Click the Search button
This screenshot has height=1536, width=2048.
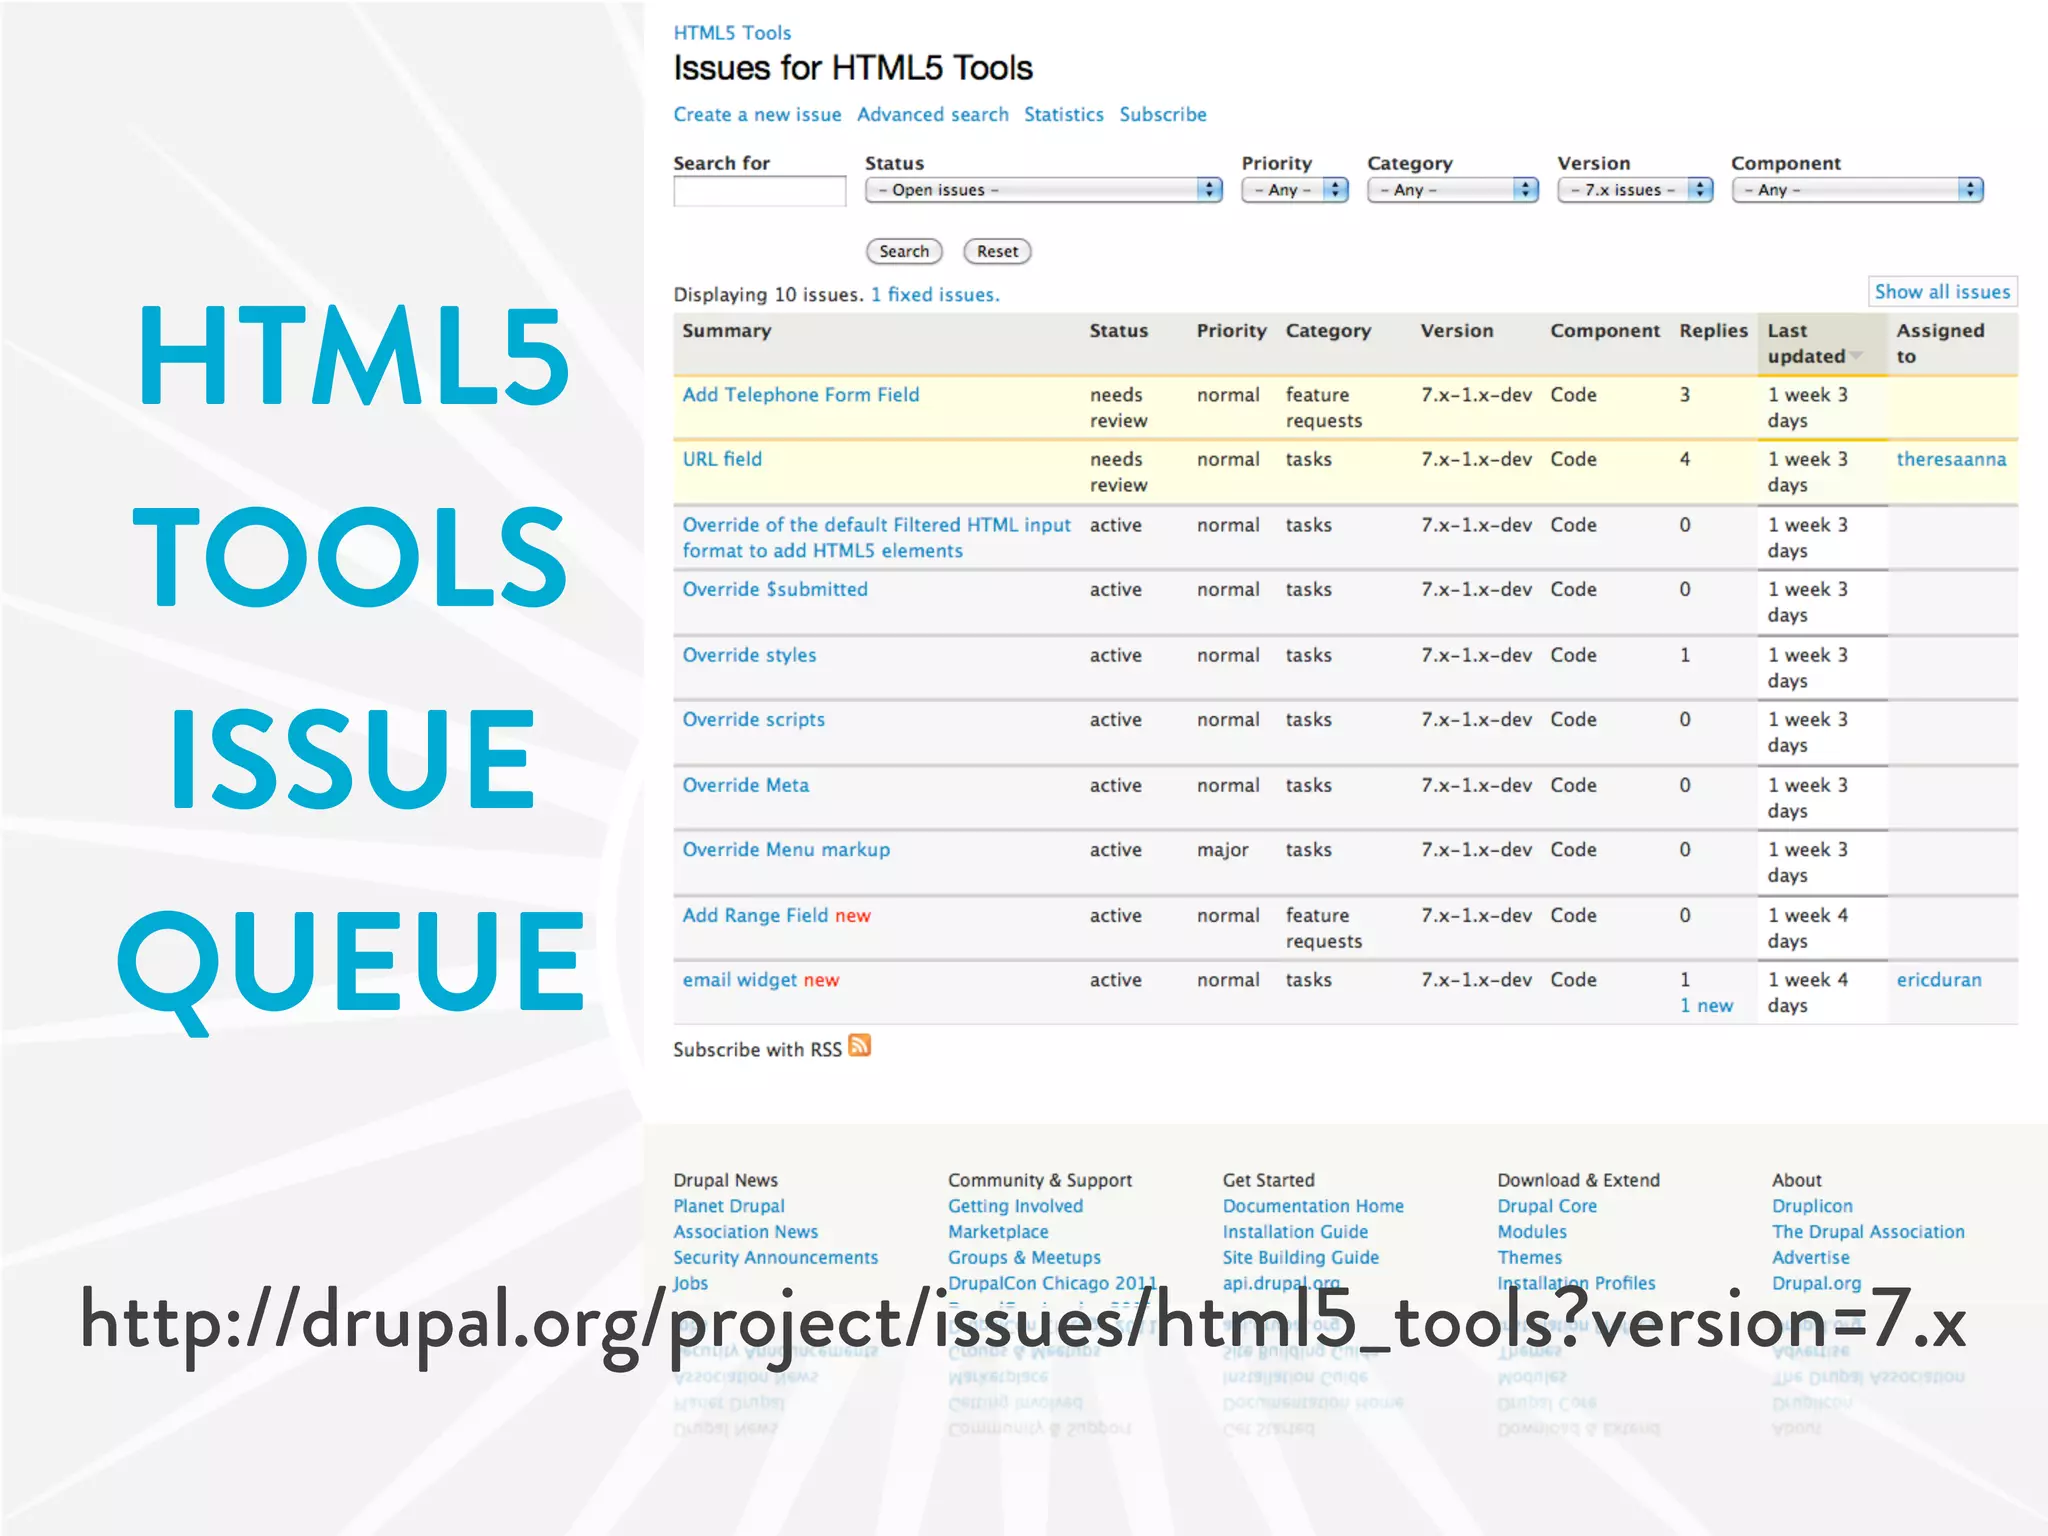[x=904, y=252]
